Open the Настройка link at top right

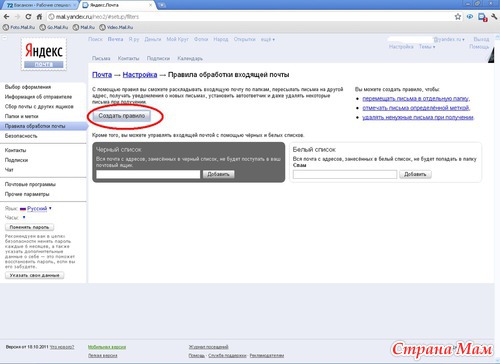pos(401,47)
